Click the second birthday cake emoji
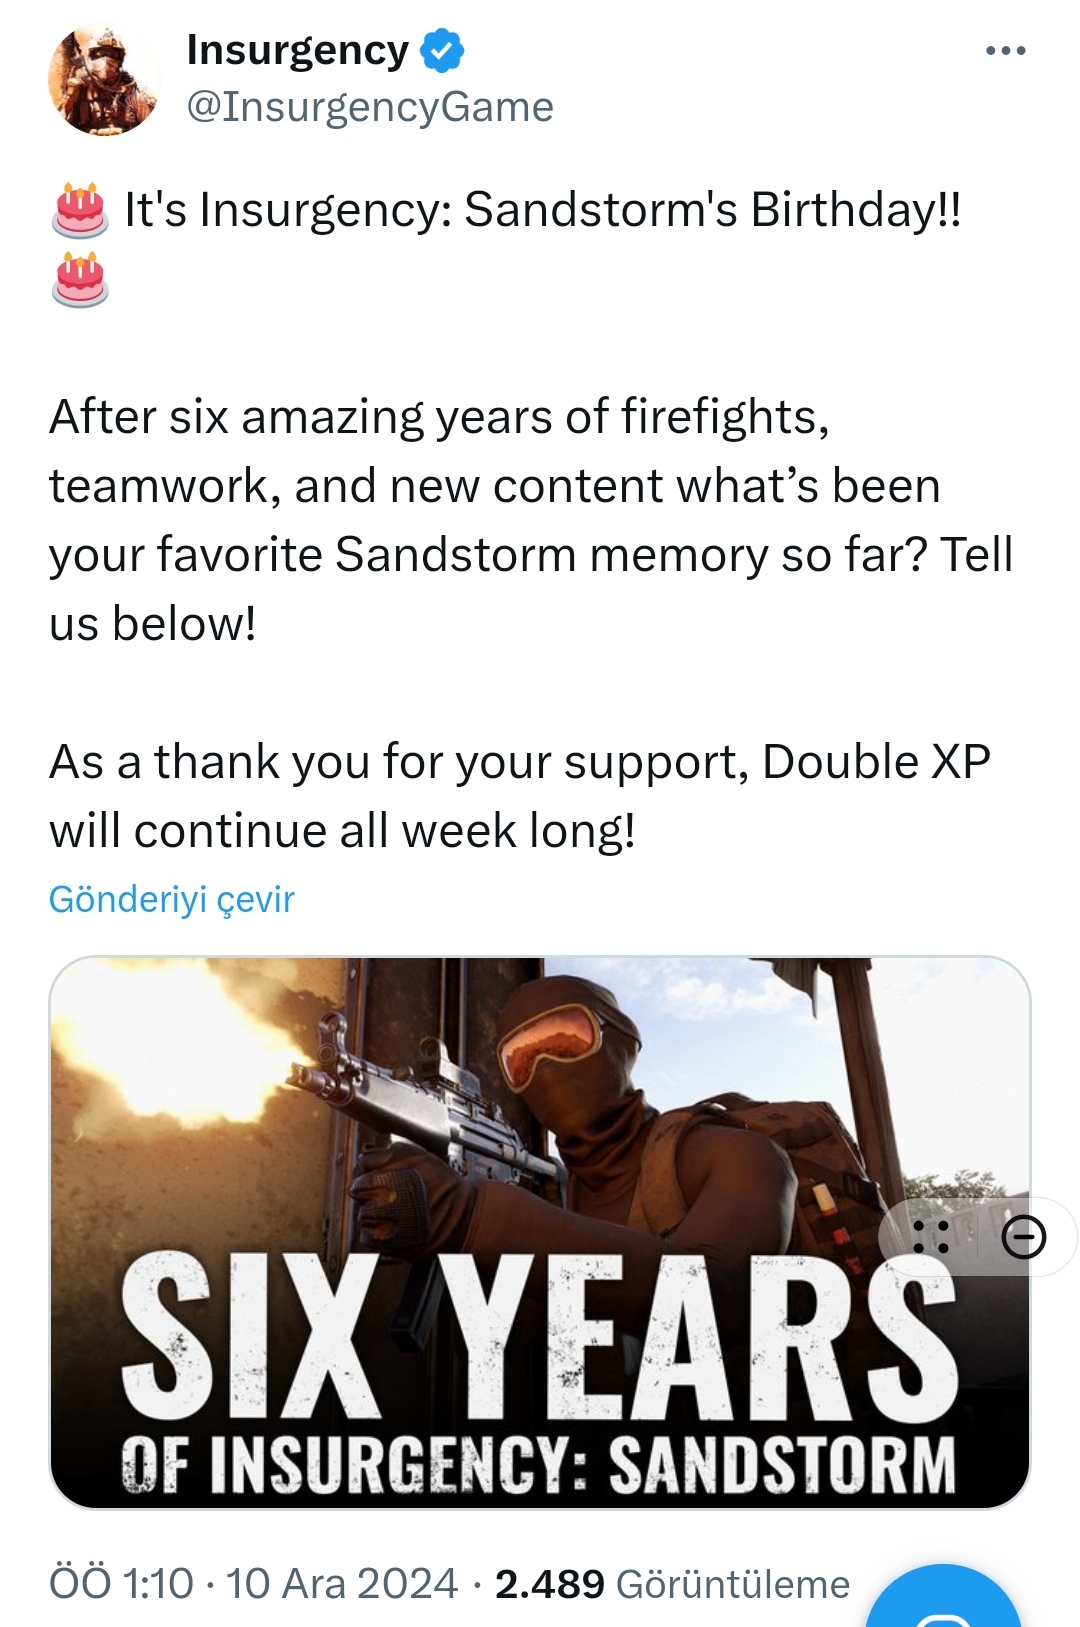 (x=80, y=280)
